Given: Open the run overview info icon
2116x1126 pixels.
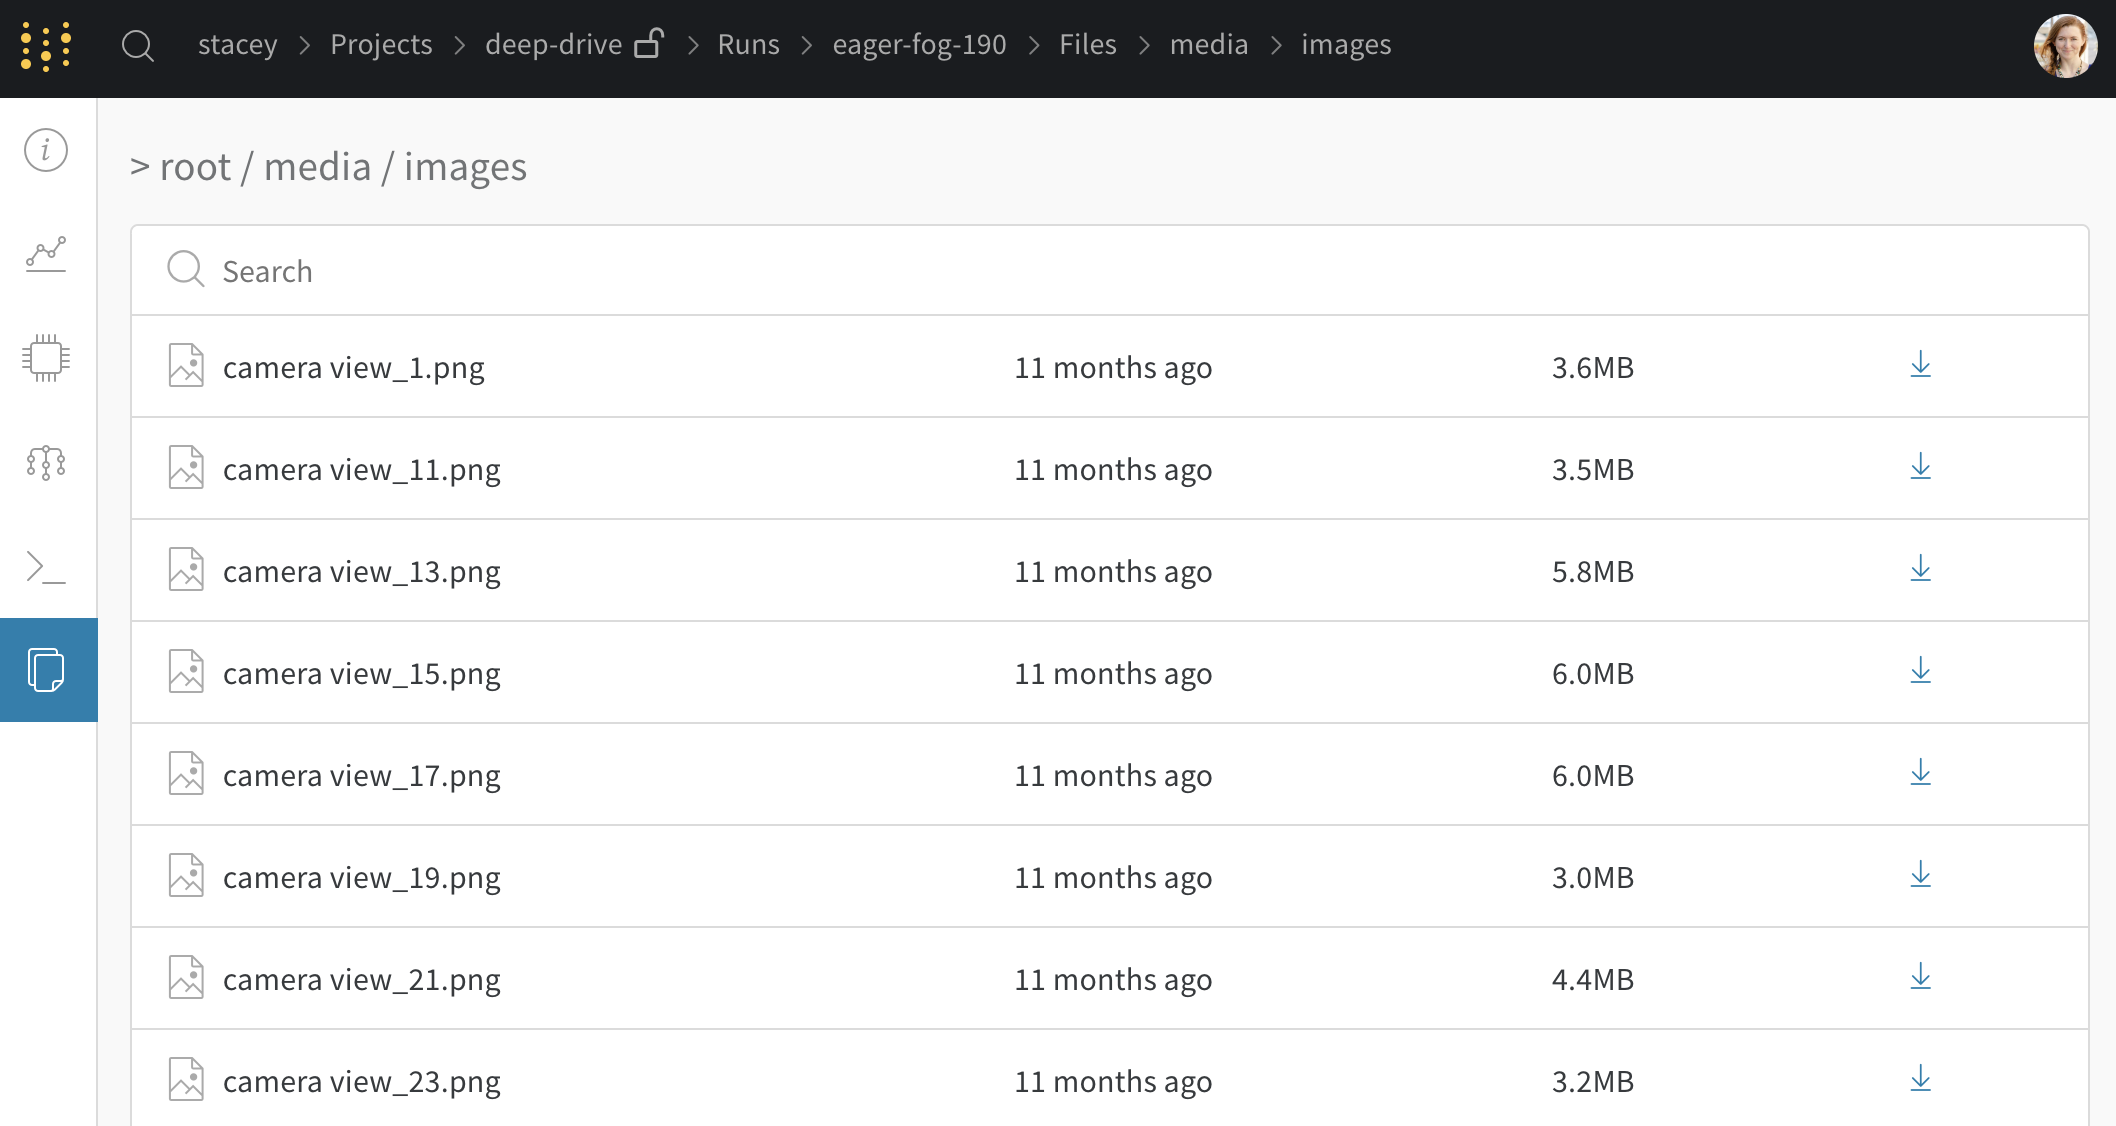Looking at the screenshot, I should point(46,151).
